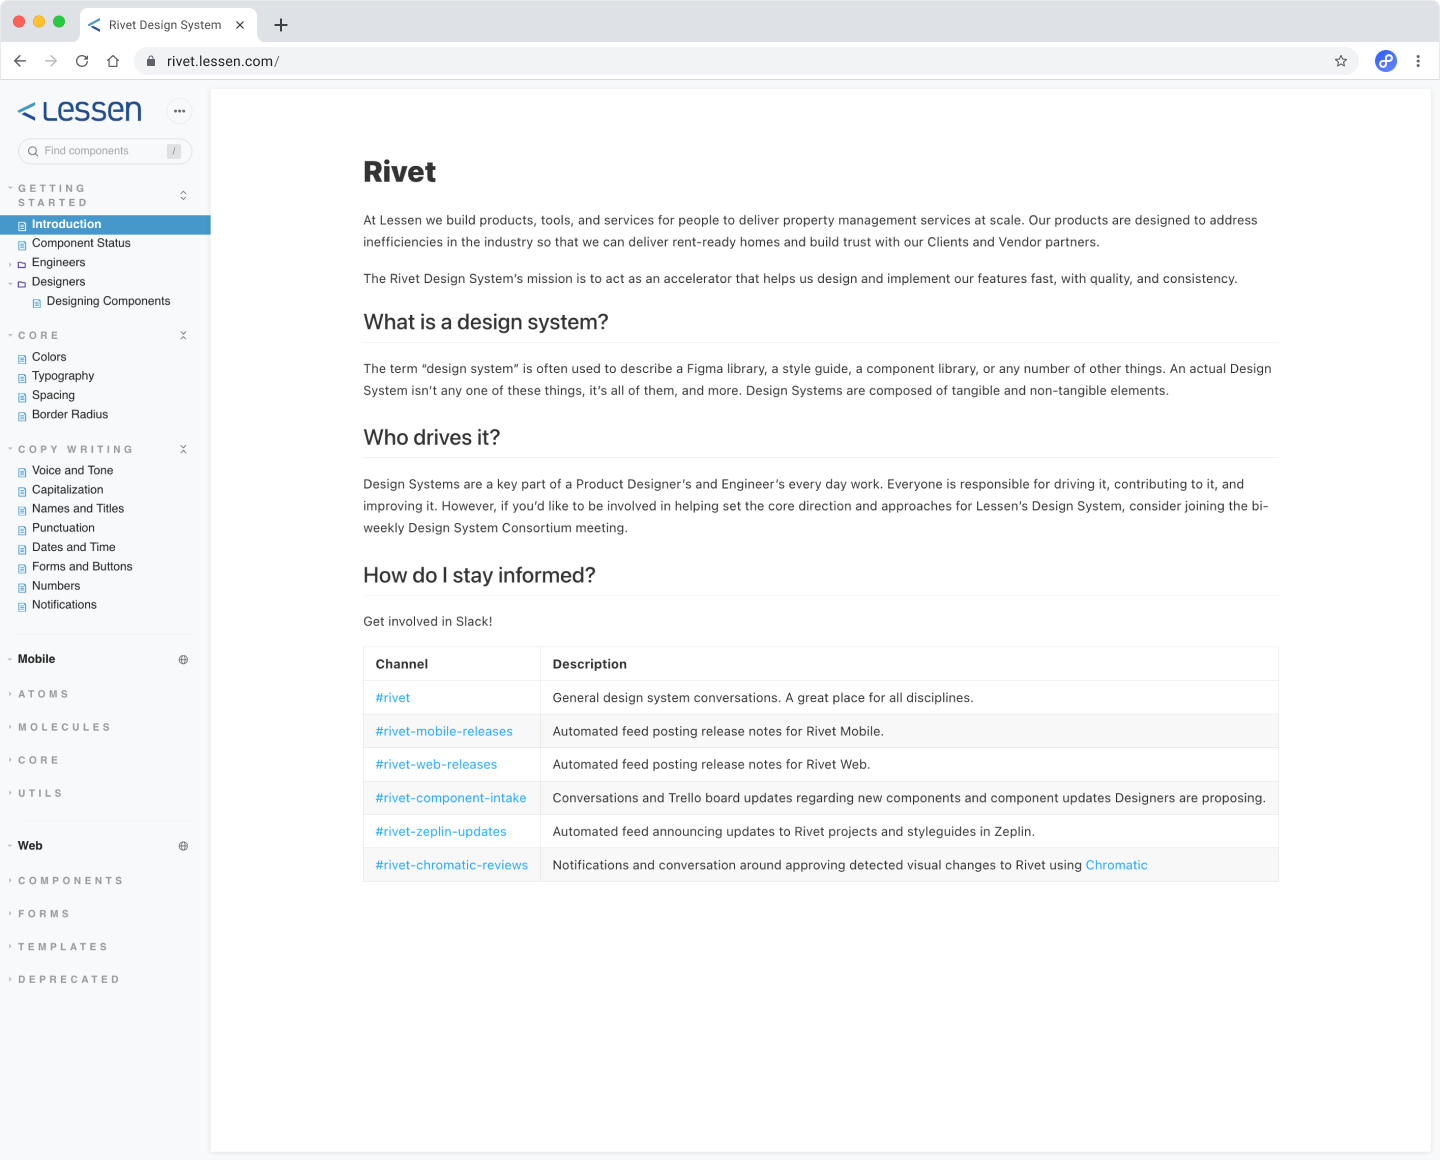Open the #rivet-mobile-releases channel link

tap(444, 731)
